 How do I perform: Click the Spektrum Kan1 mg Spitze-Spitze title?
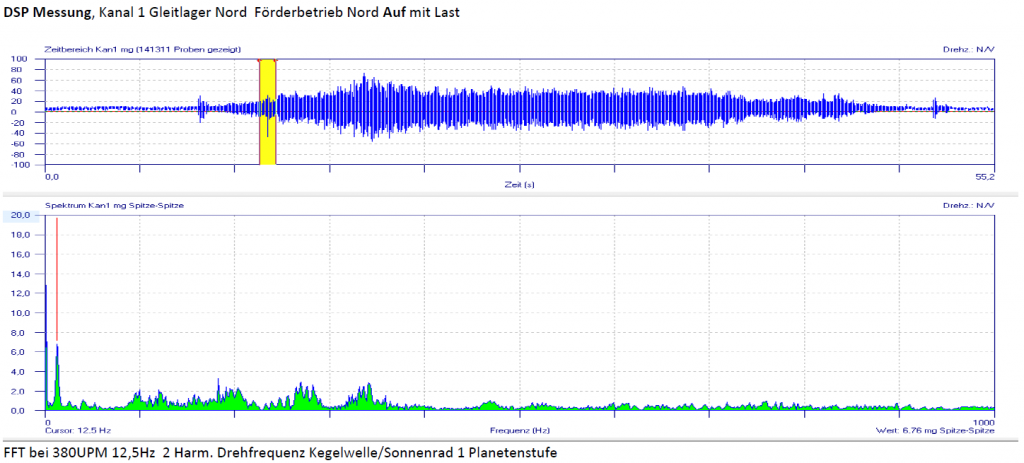point(119,204)
